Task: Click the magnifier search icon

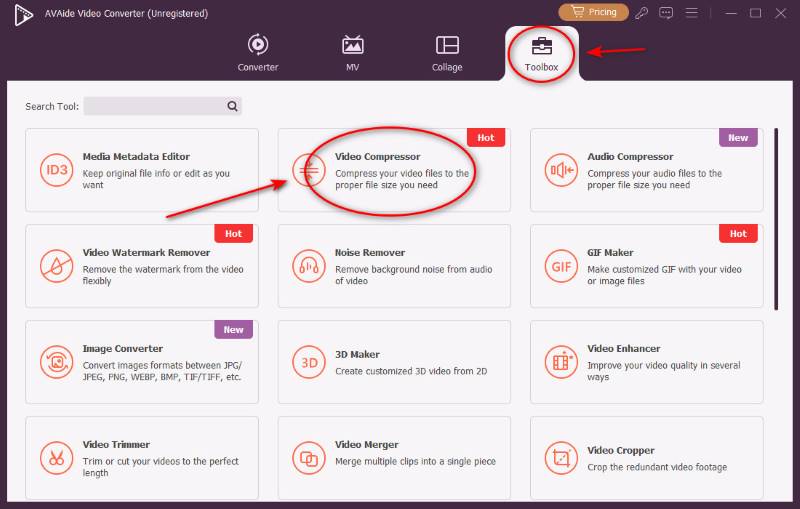Action: coord(232,106)
